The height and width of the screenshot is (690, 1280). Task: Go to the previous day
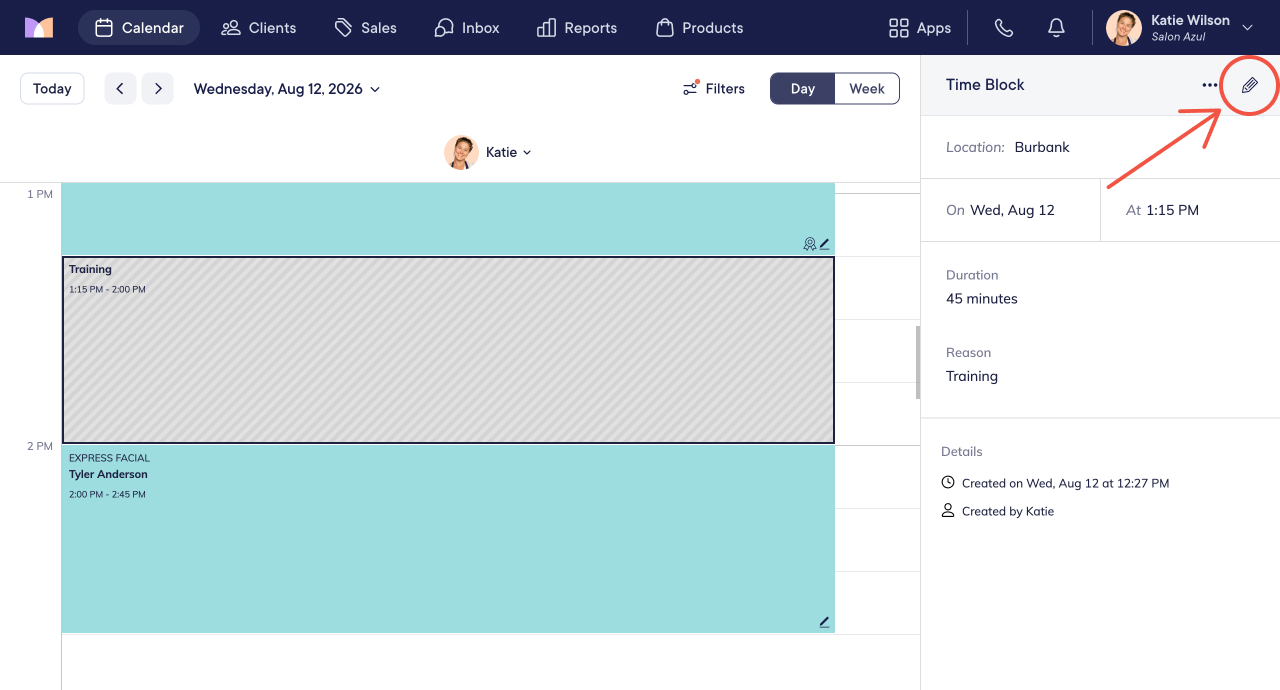point(120,88)
